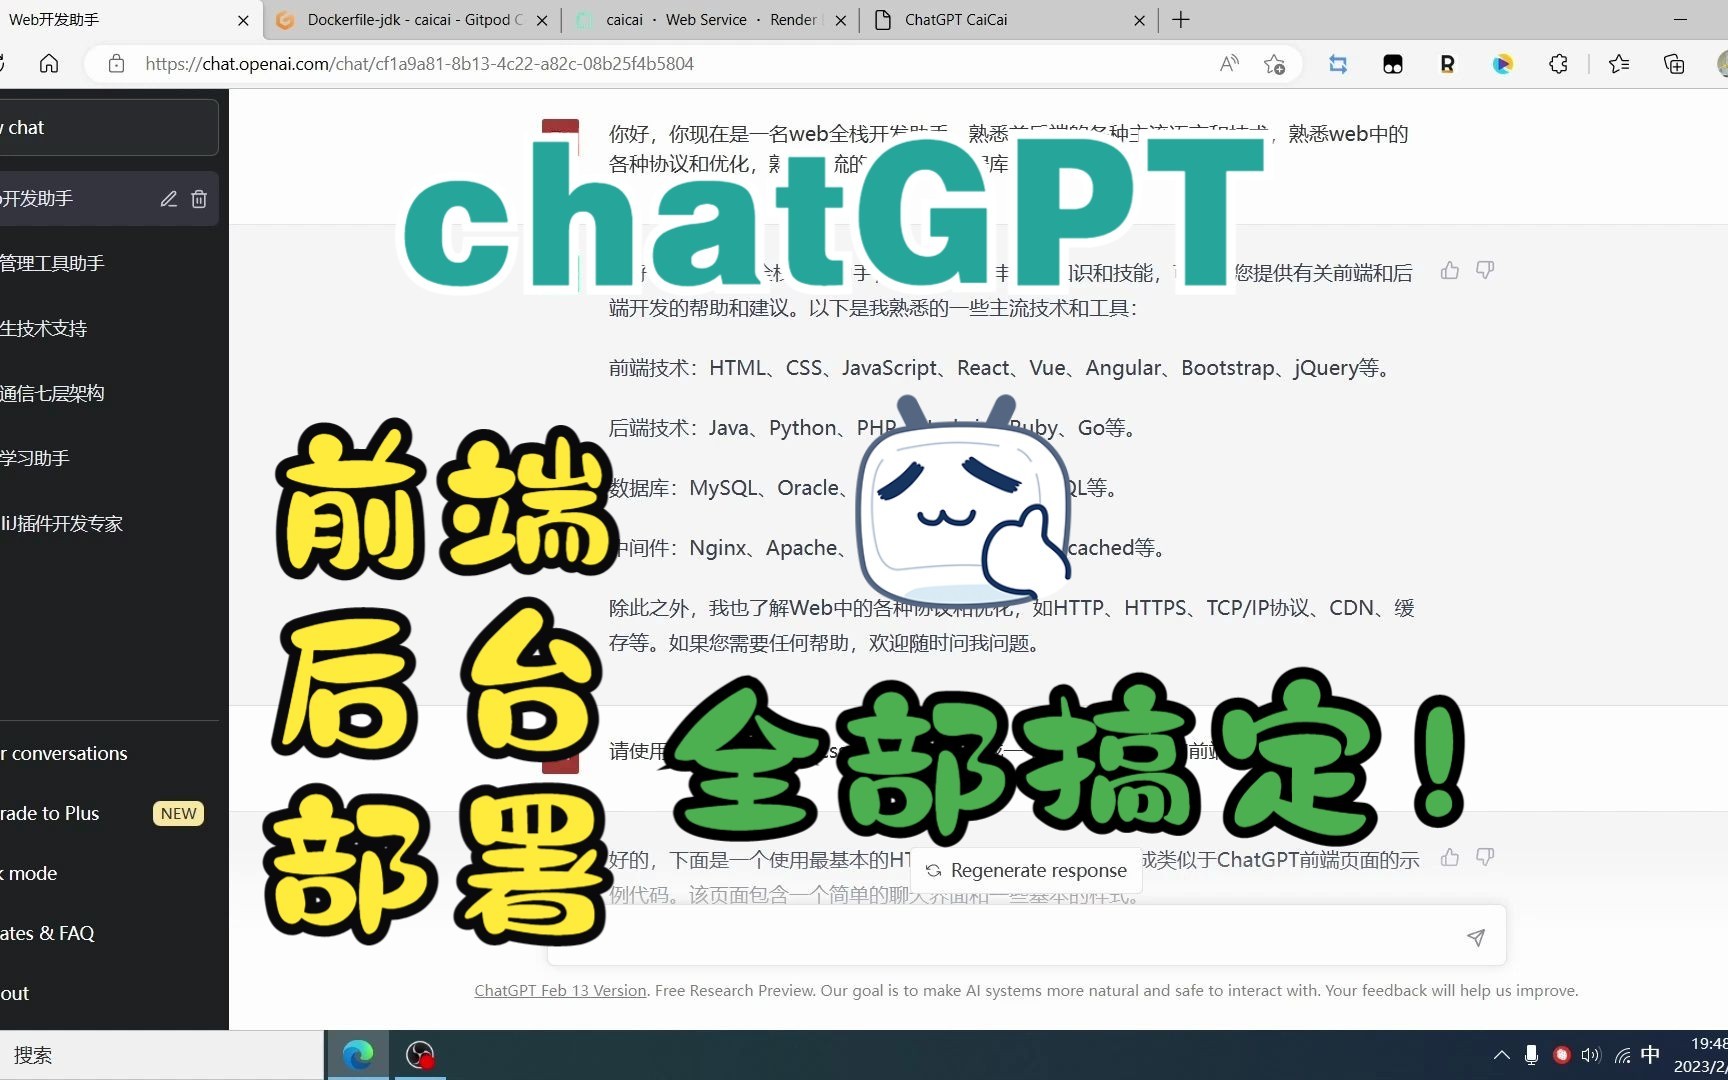
Task: Switch to the caicai Render Web Service tab
Action: [710, 20]
